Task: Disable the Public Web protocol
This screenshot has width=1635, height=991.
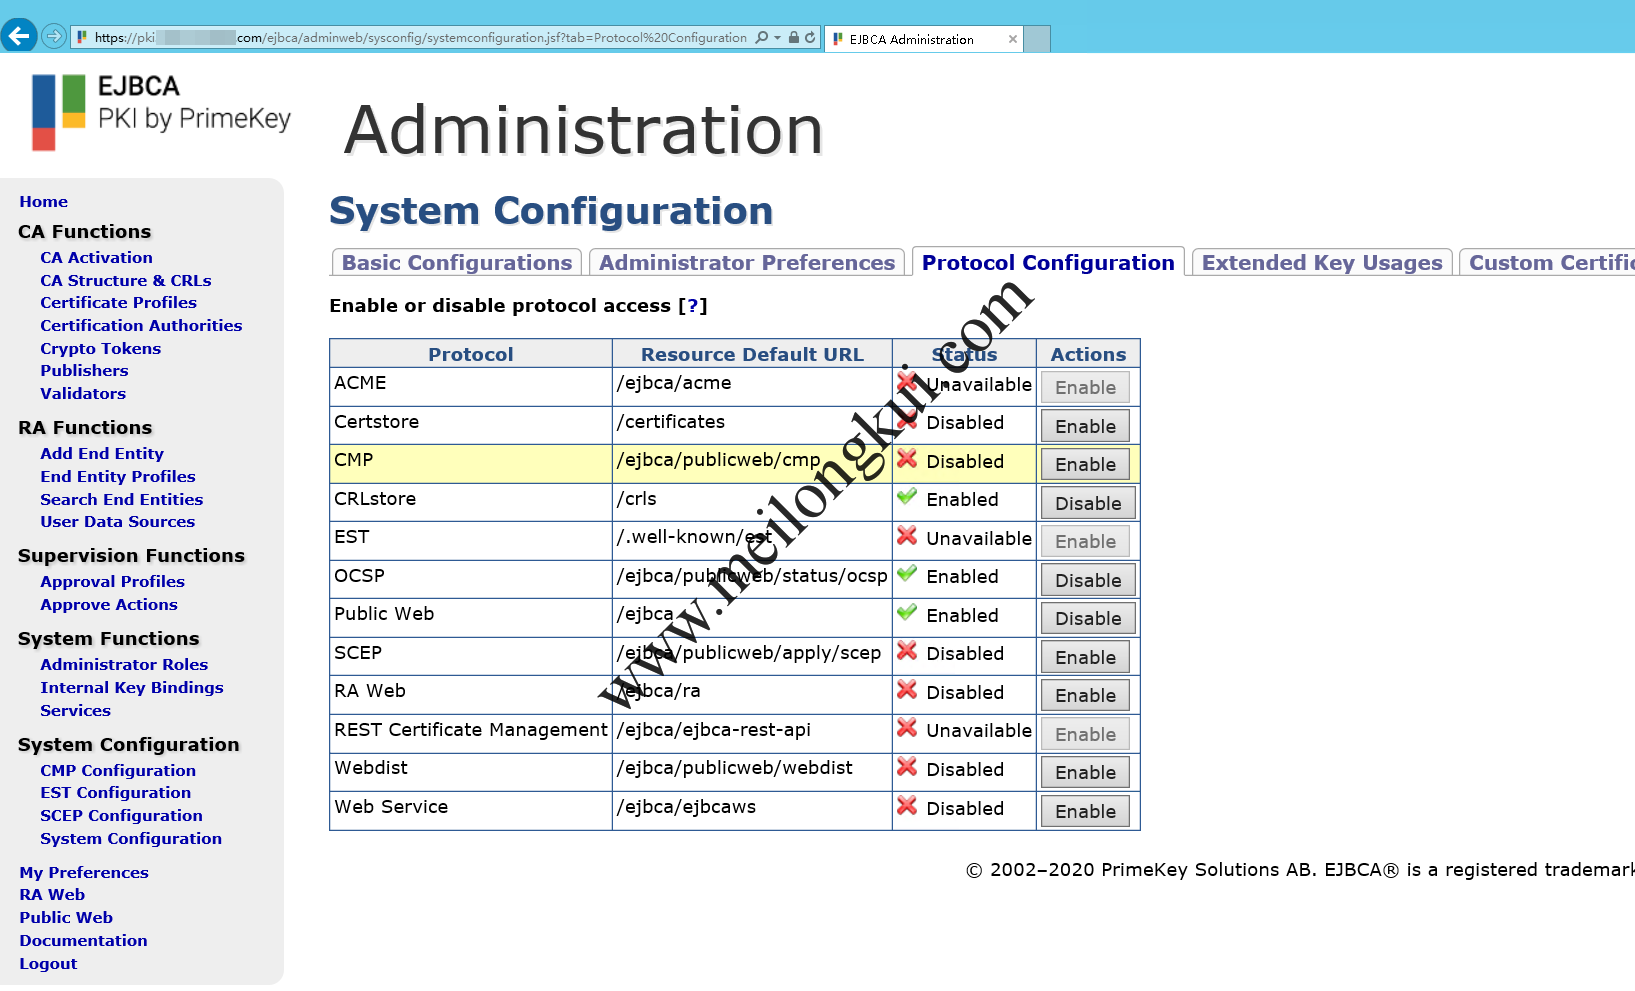Action: pos(1088,618)
